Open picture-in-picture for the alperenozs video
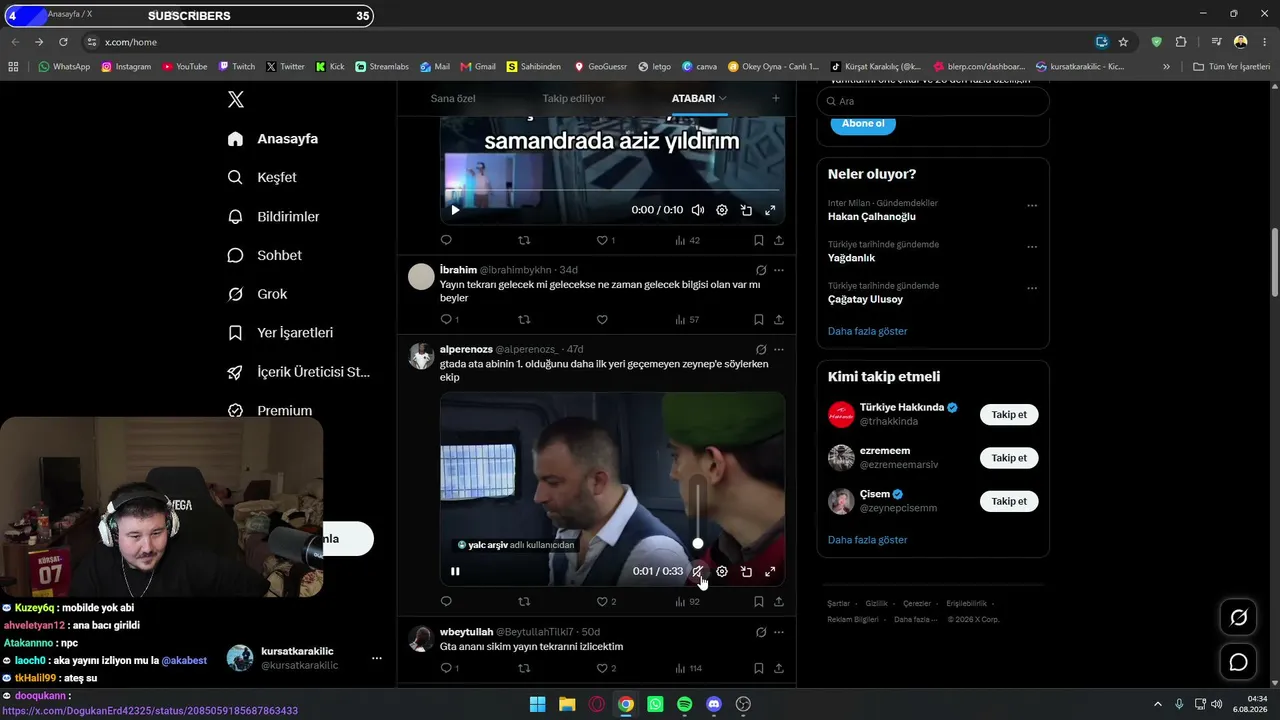The height and width of the screenshot is (720, 1280). pos(746,572)
